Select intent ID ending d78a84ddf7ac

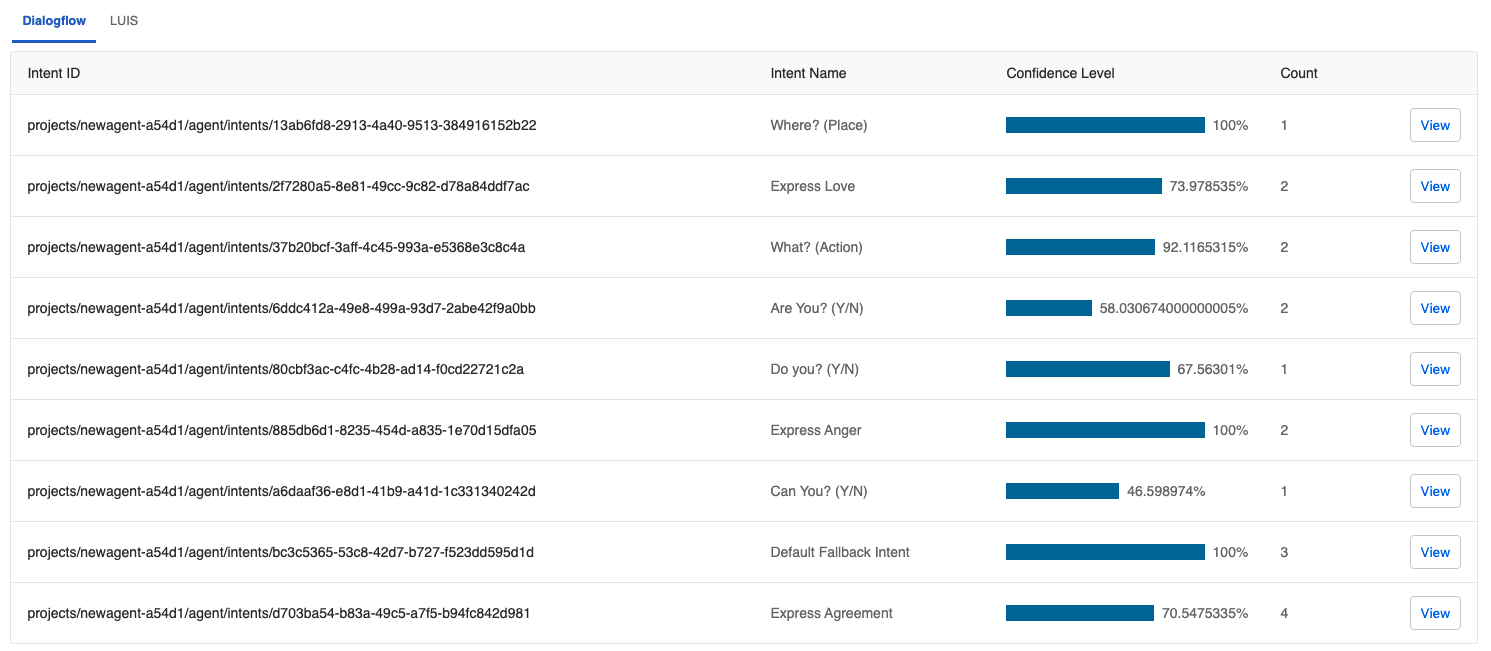(x=278, y=186)
